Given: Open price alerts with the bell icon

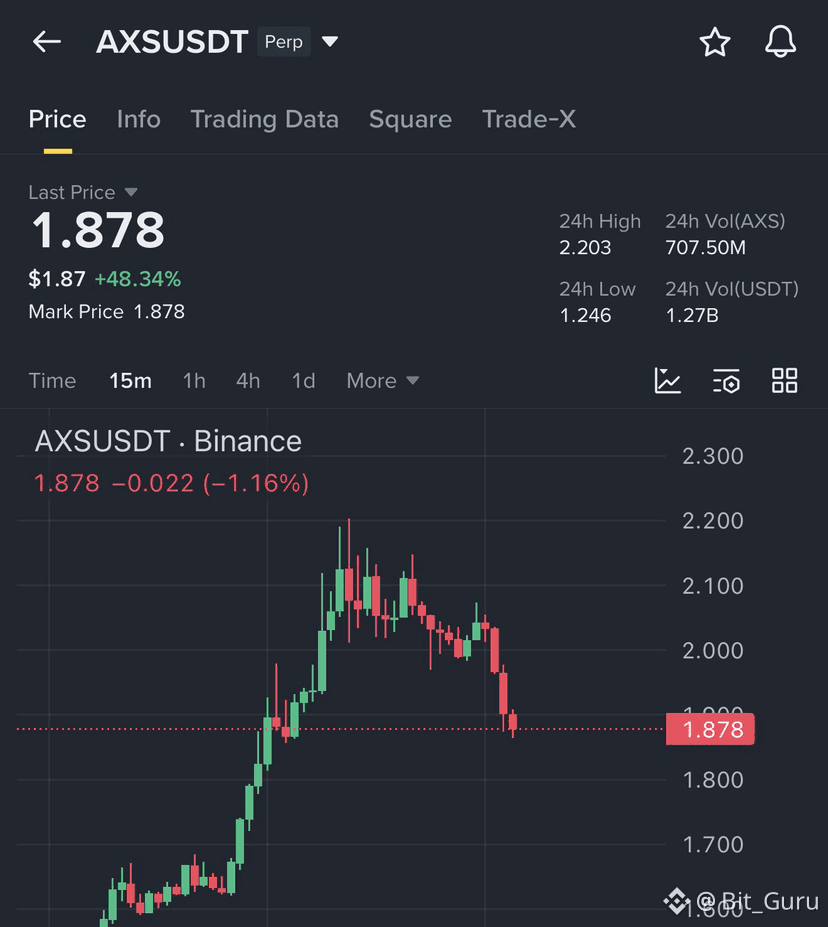Looking at the screenshot, I should coord(780,42).
